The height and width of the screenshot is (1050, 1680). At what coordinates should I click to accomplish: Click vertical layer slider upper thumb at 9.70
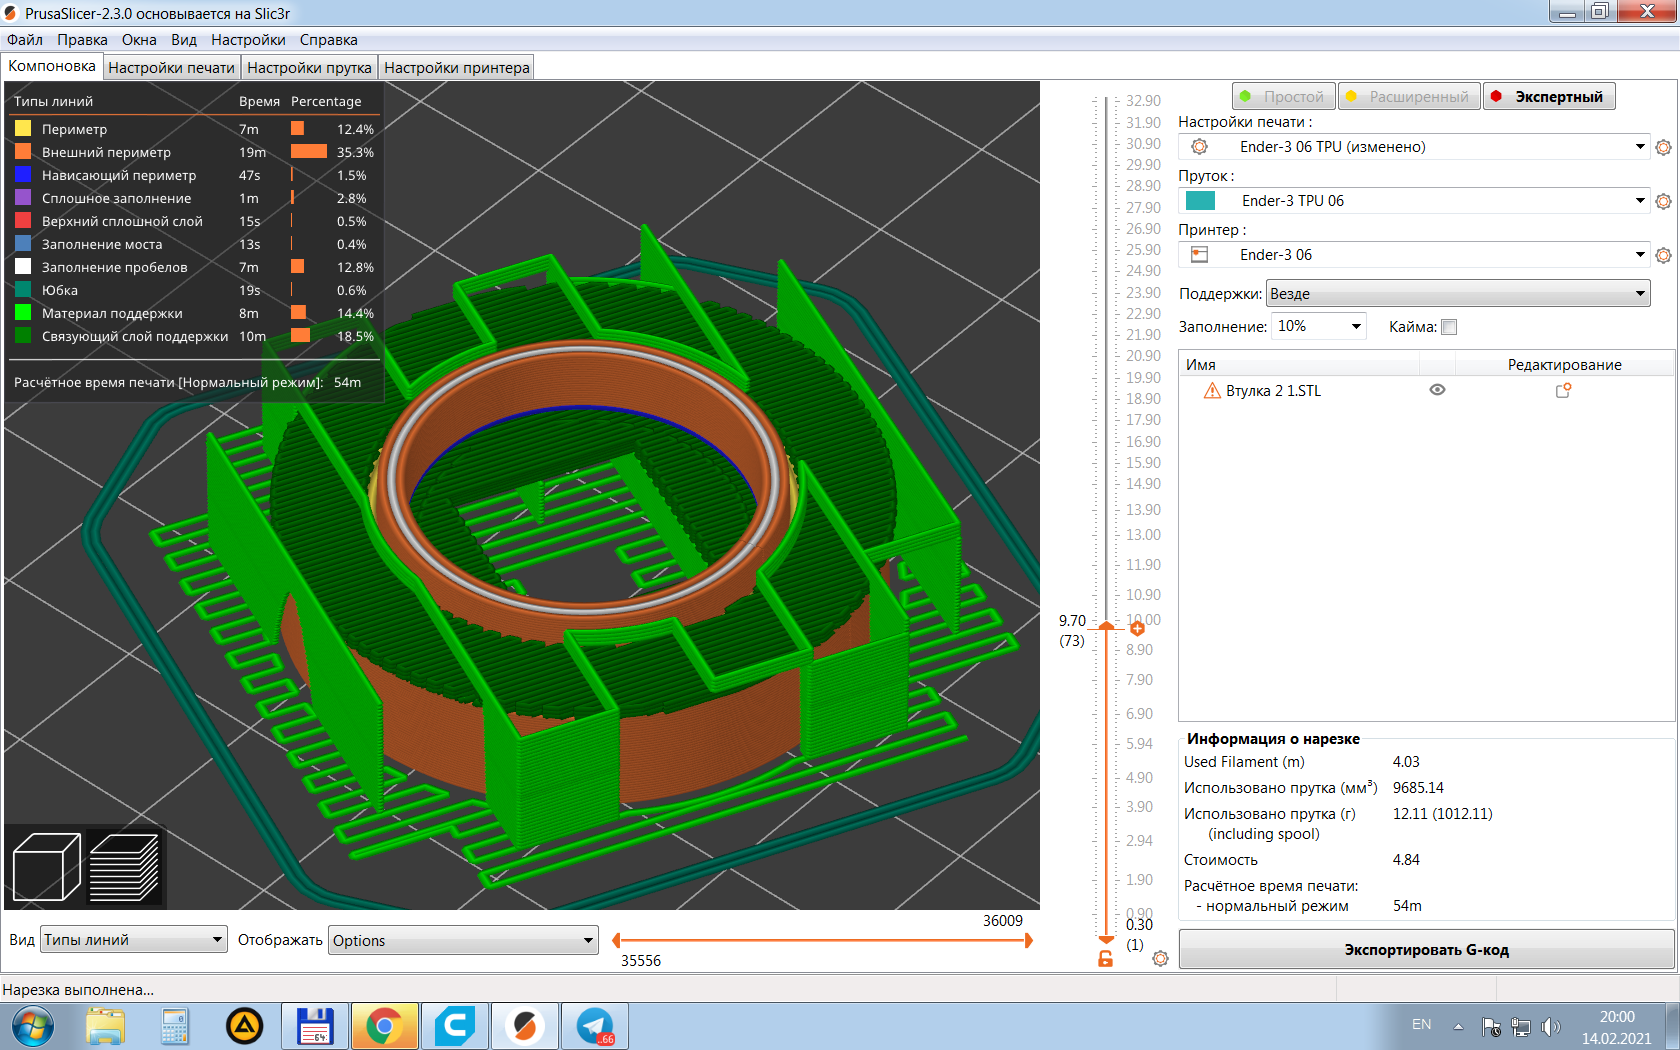tap(1106, 626)
